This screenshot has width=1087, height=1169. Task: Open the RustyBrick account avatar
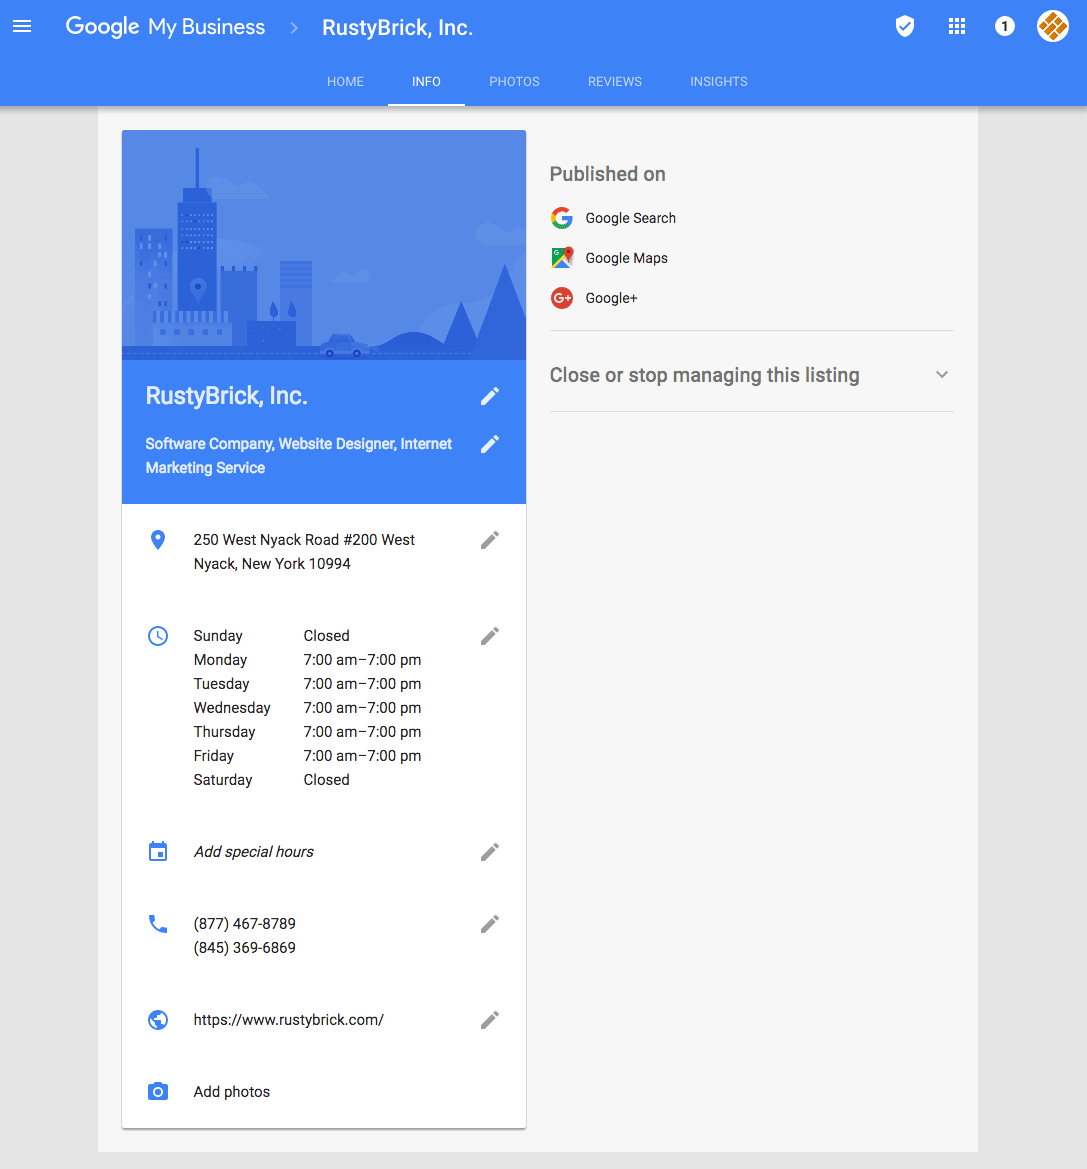click(1053, 27)
